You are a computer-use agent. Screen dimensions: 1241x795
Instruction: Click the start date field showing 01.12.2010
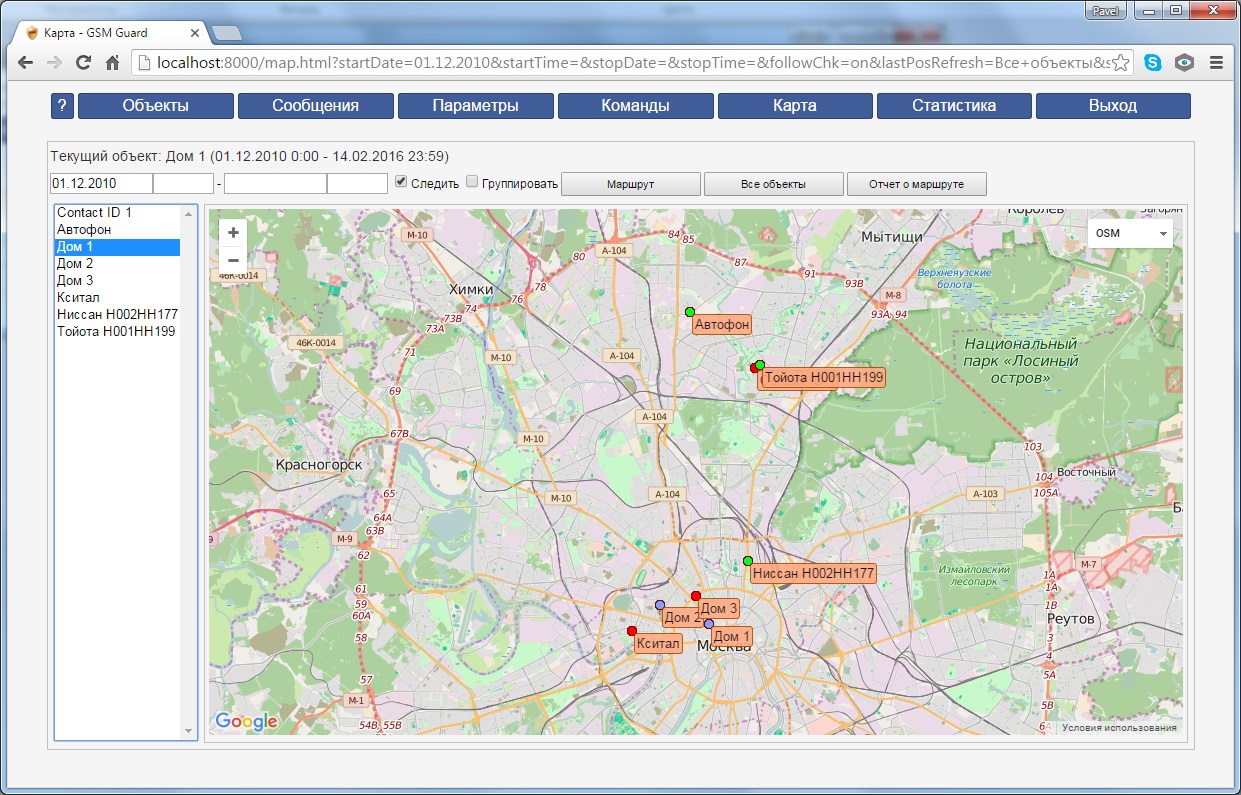[x=101, y=184]
